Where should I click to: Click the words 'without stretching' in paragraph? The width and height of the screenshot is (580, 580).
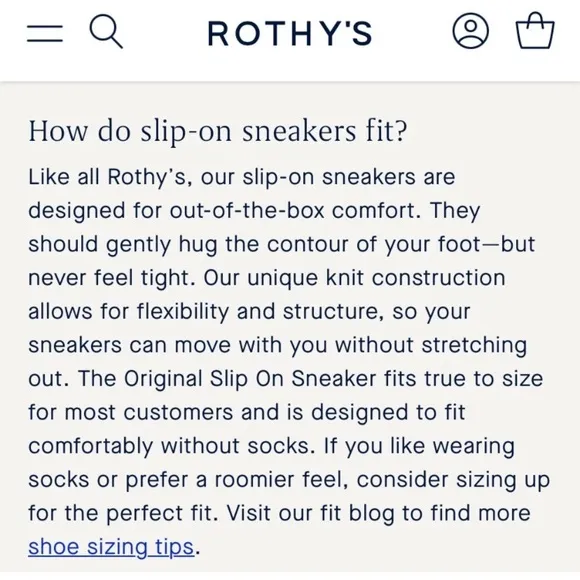click(x=431, y=345)
